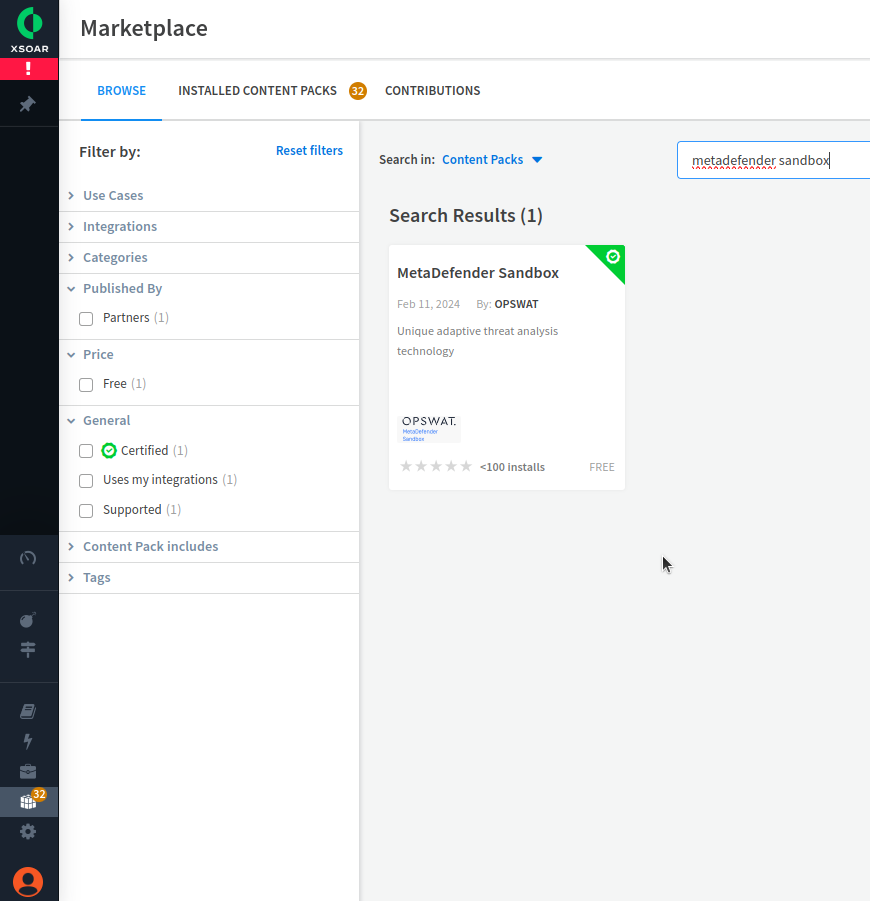Click the 'Unique adaptive threat analysis technology' description

click(x=478, y=341)
